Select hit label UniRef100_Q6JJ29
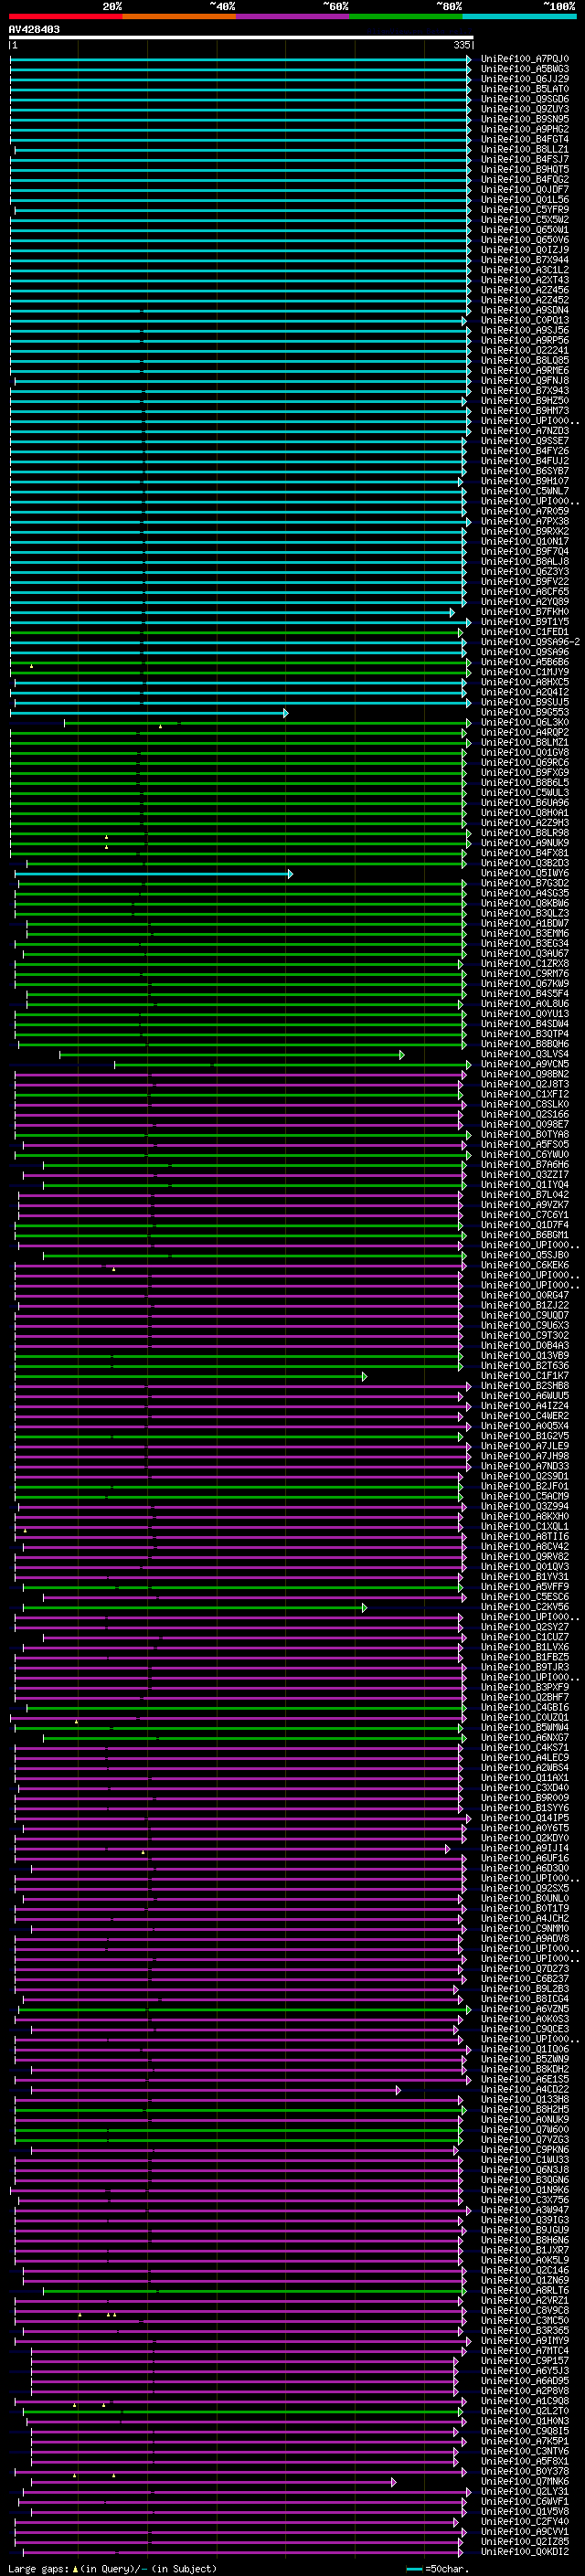 [x=525, y=79]
